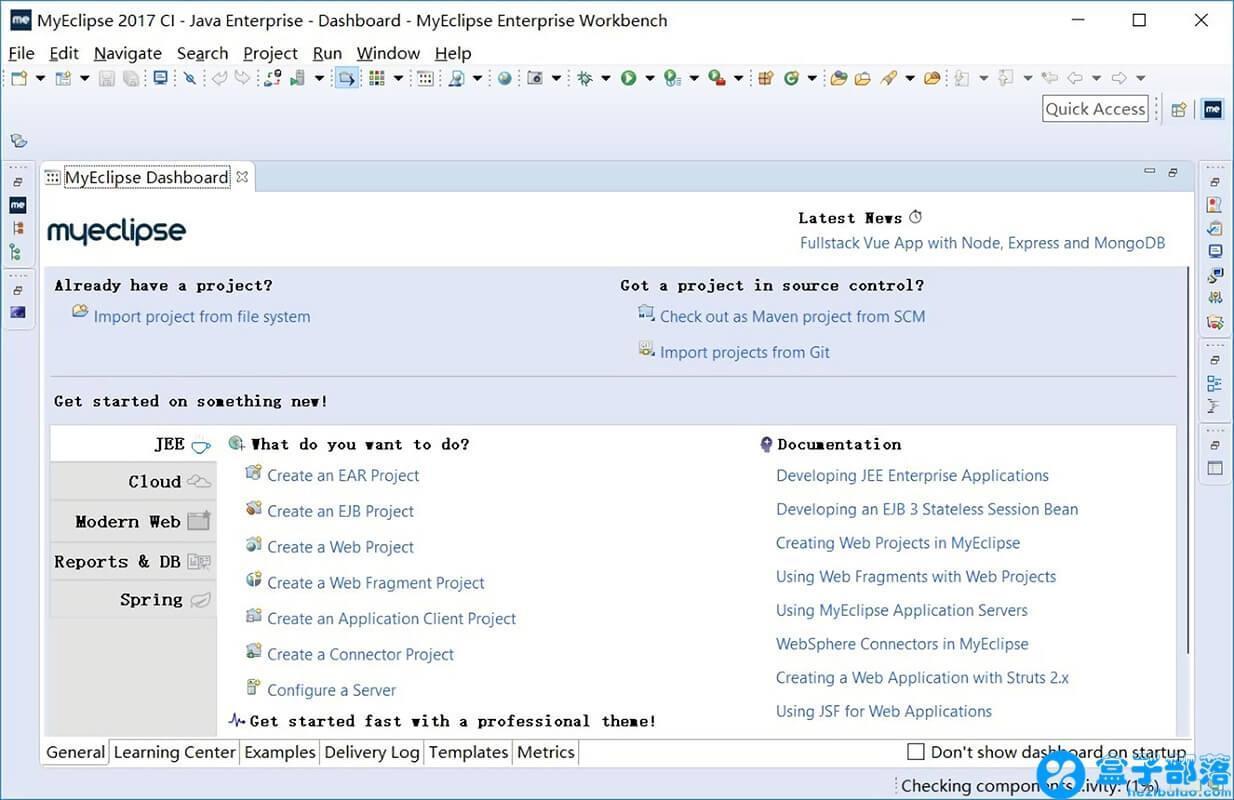
Task: Open the New wizard dropdown arrow
Action: click(40, 78)
